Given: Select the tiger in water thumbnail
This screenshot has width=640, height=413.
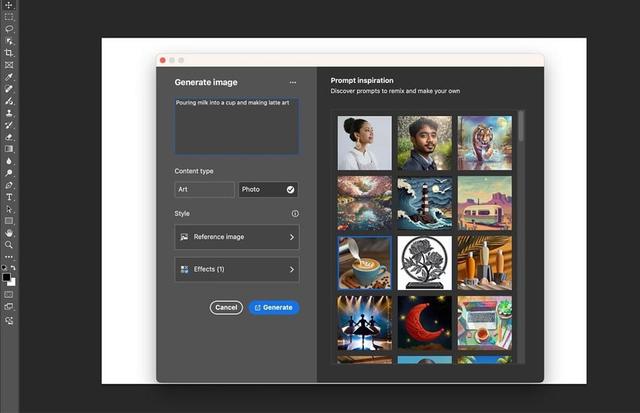Looking at the screenshot, I should [484, 143].
